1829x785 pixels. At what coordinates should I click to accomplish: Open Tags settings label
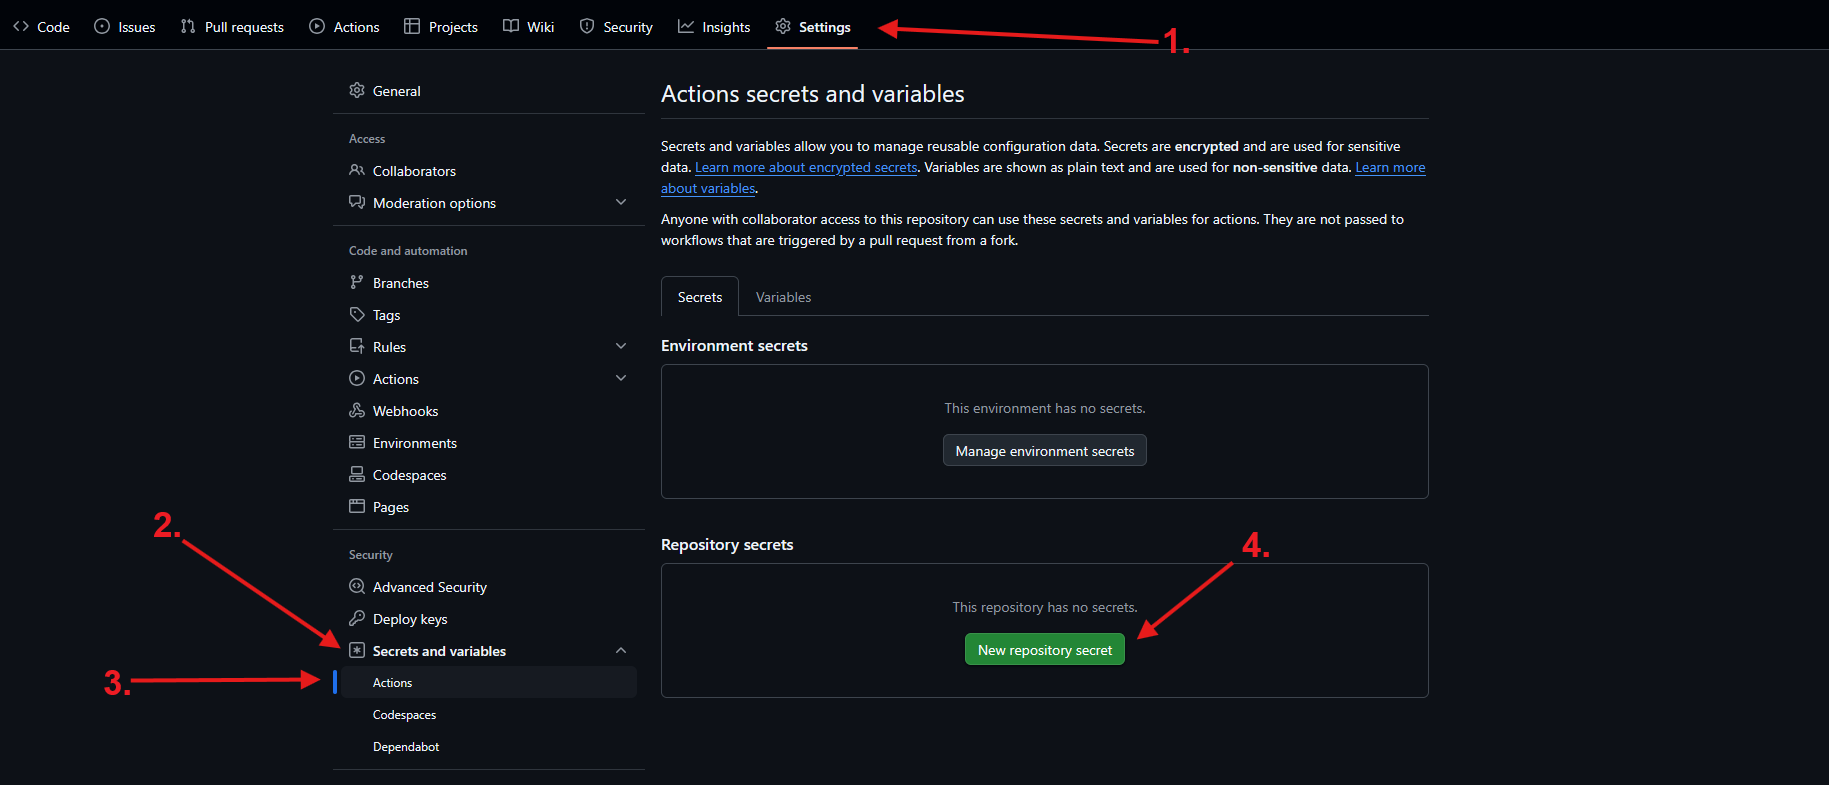tap(386, 315)
